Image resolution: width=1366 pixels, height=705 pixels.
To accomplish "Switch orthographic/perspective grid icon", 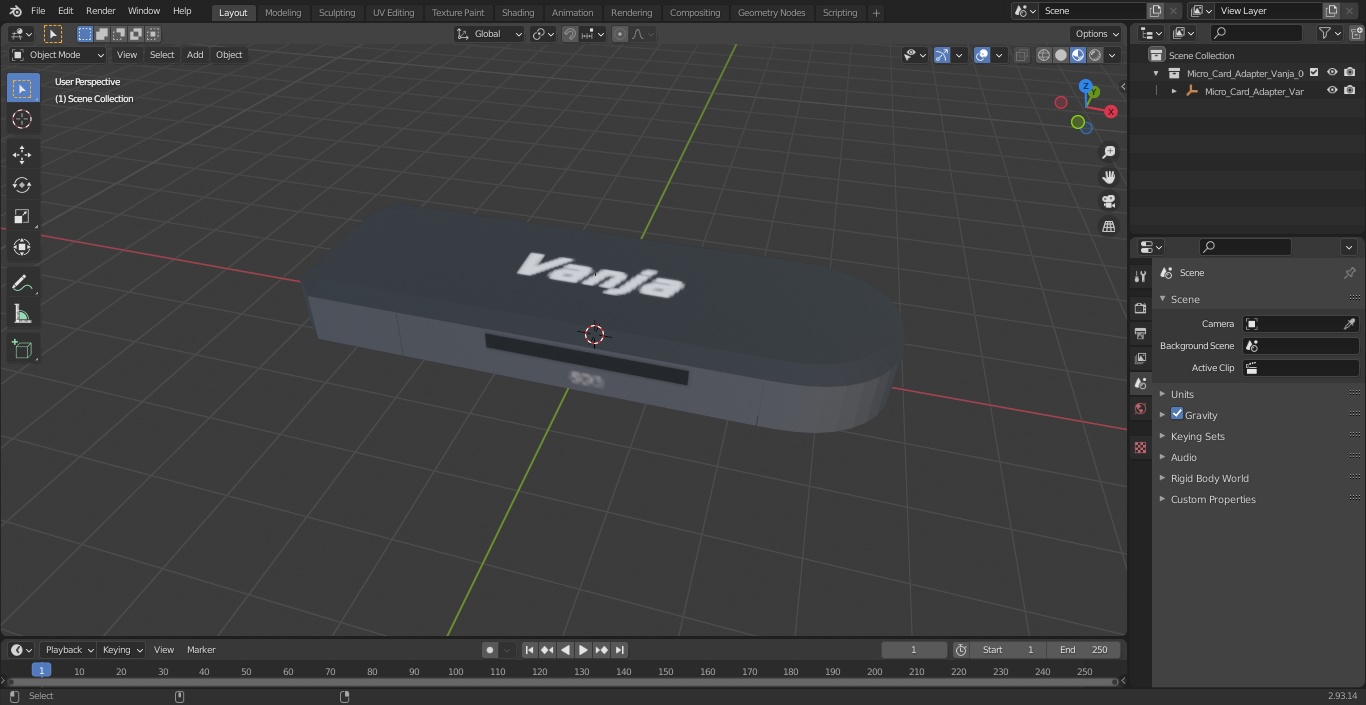I will pyautogui.click(x=1109, y=226).
